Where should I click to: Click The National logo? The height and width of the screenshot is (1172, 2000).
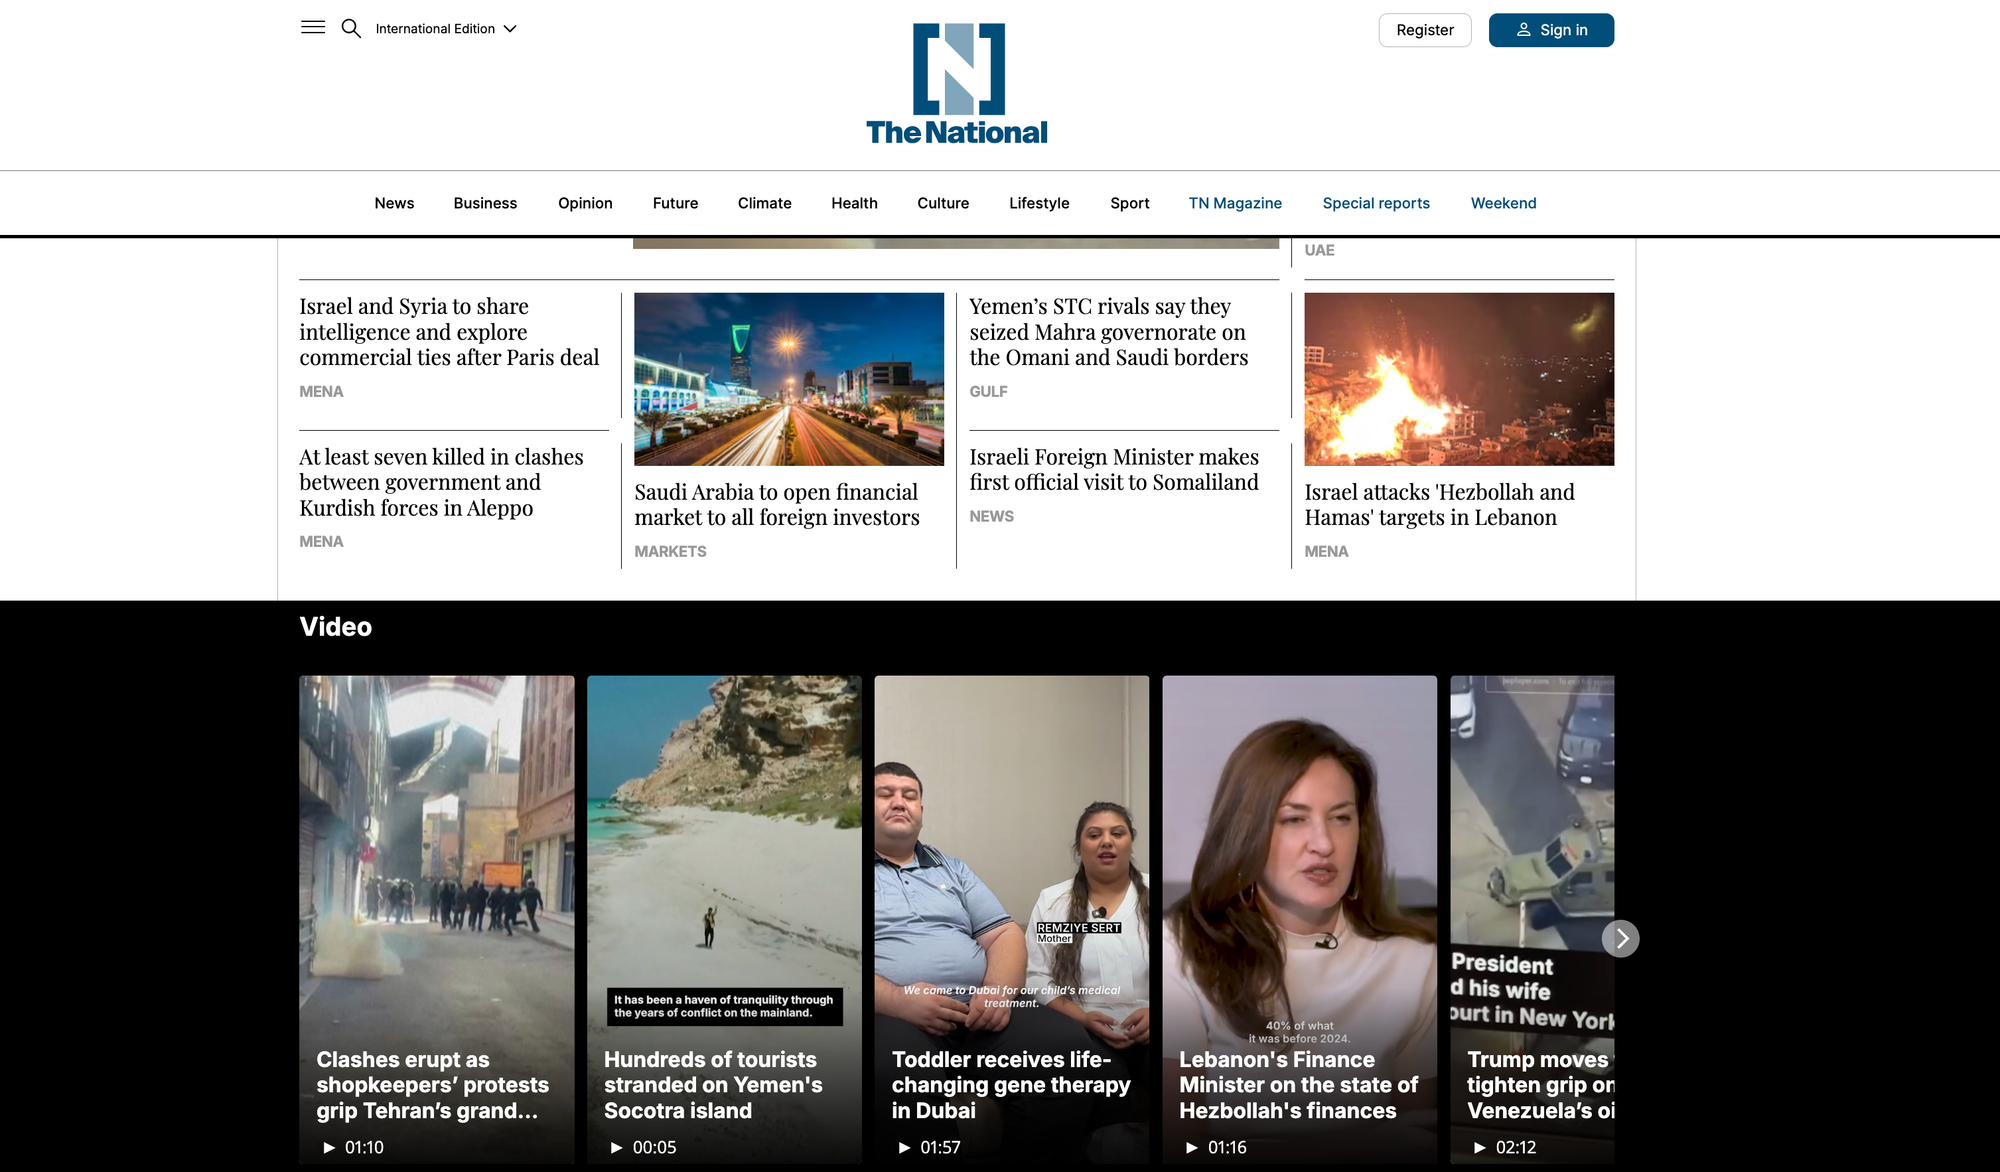[x=957, y=85]
